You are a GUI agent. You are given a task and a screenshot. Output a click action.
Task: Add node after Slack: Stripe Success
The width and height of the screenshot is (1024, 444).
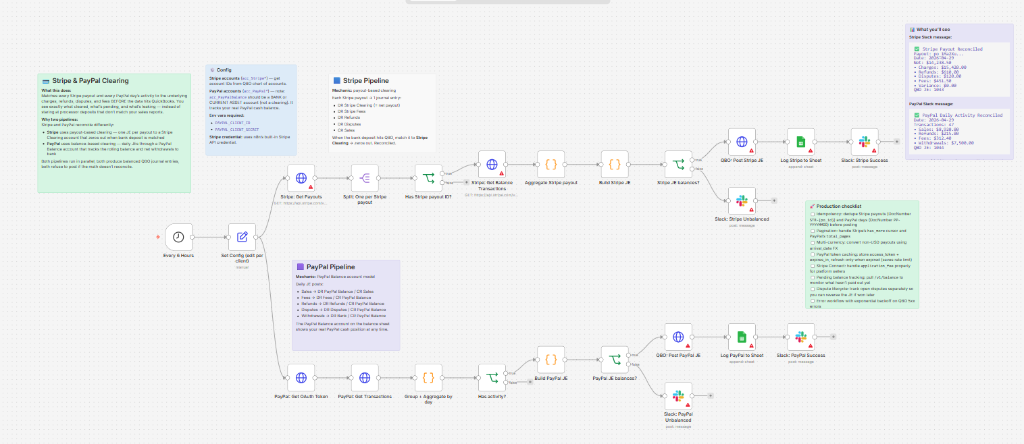[897, 141]
